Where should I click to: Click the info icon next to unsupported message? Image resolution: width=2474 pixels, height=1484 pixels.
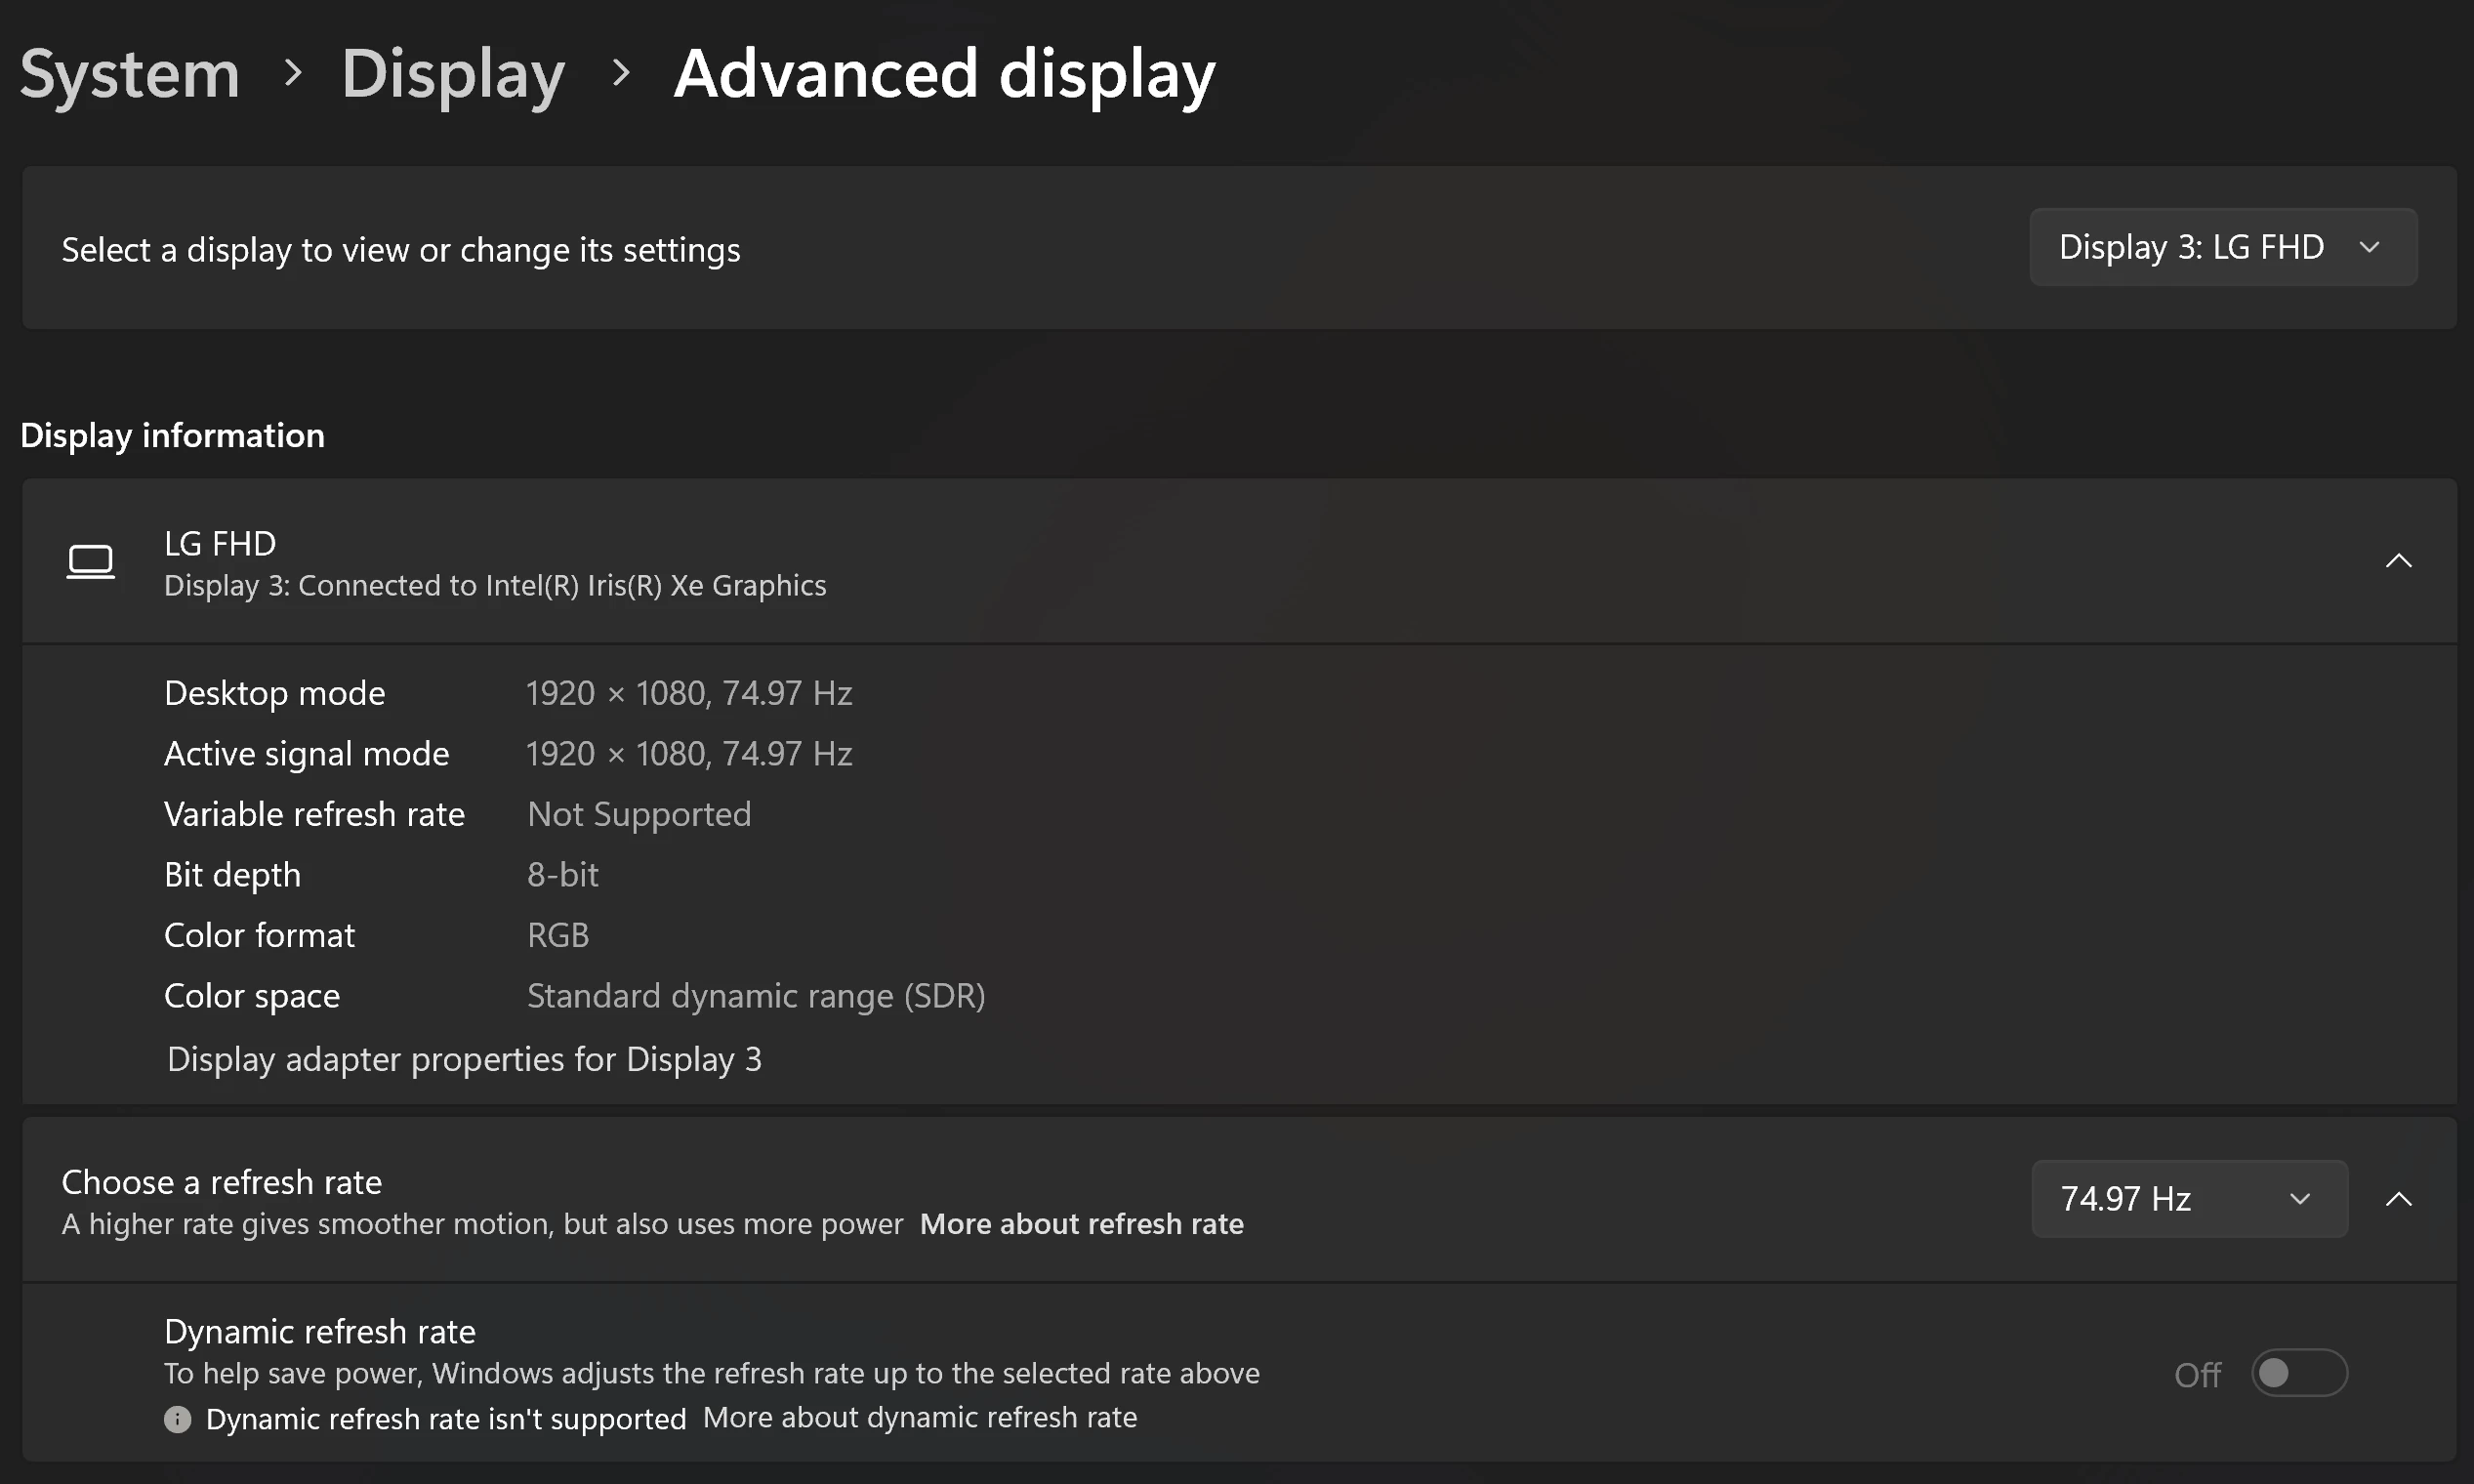177,1419
